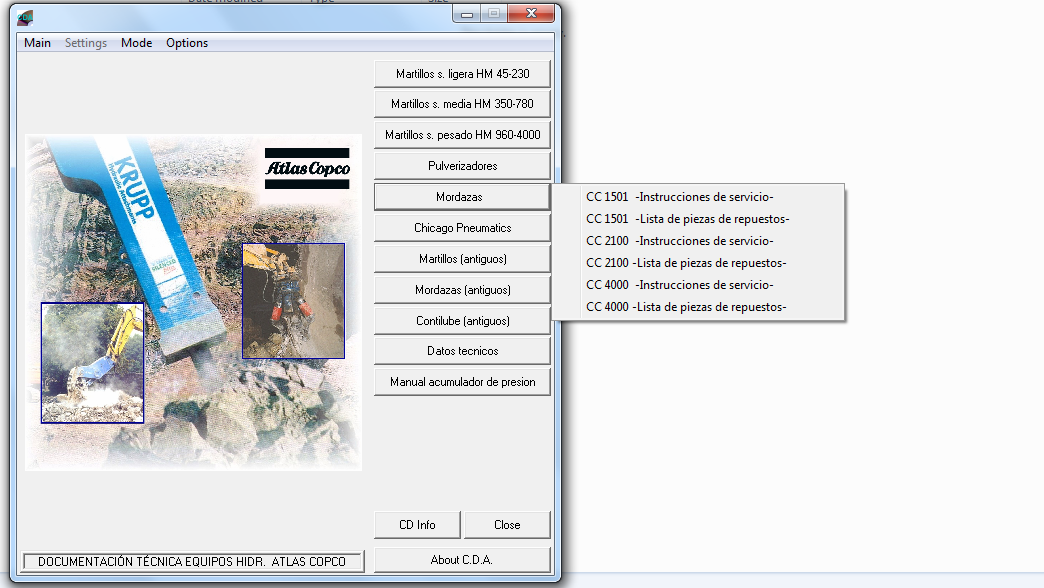The width and height of the screenshot is (1044, 588).
Task: Click Martillos (antiguos) button
Action: tap(462, 259)
